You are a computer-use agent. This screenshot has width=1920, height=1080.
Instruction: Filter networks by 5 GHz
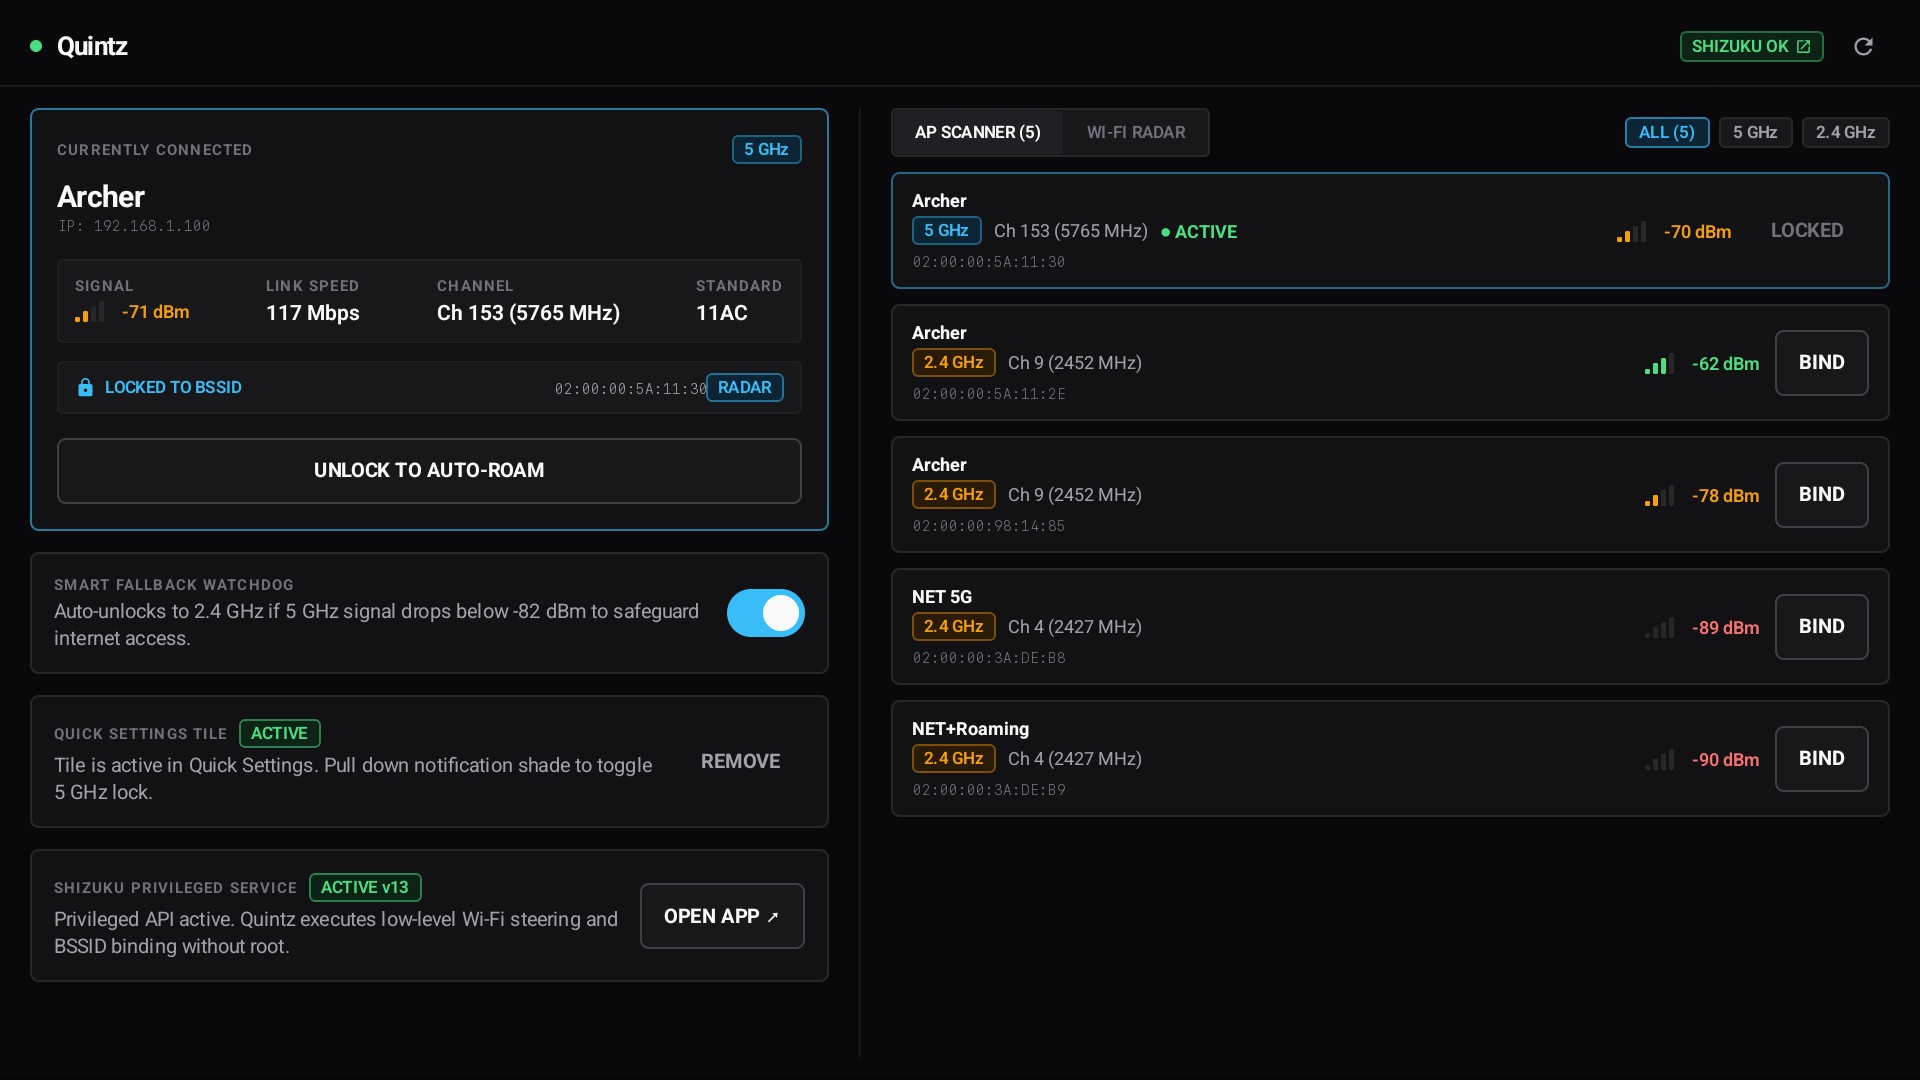pos(1755,132)
